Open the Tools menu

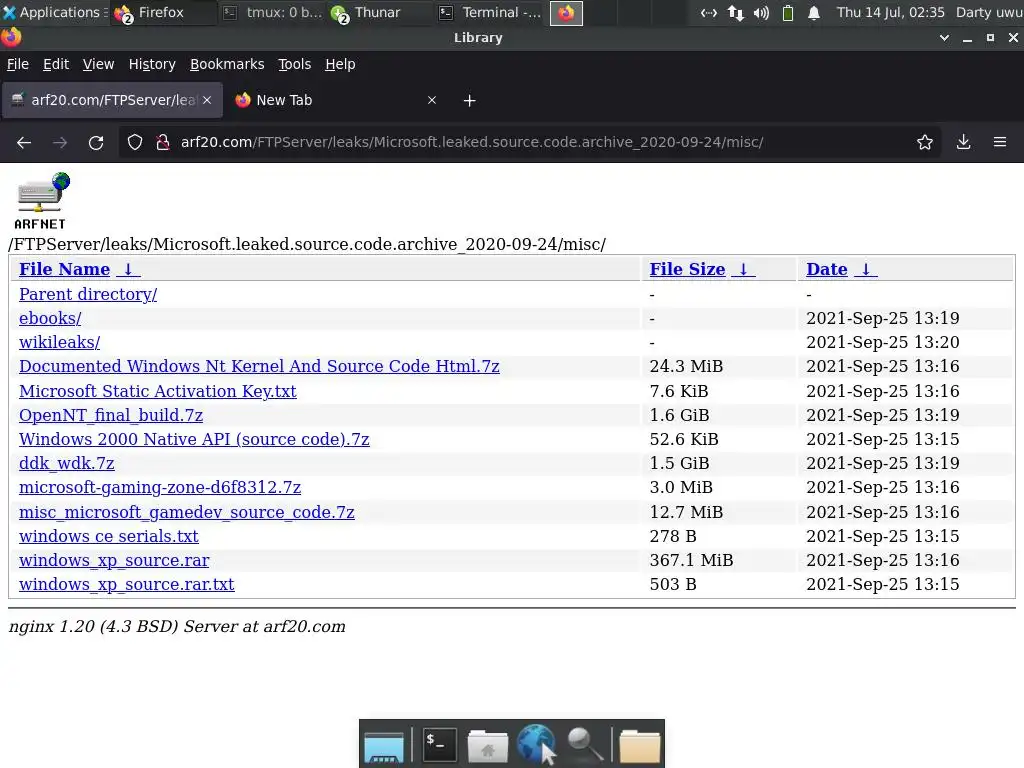tap(295, 64)
